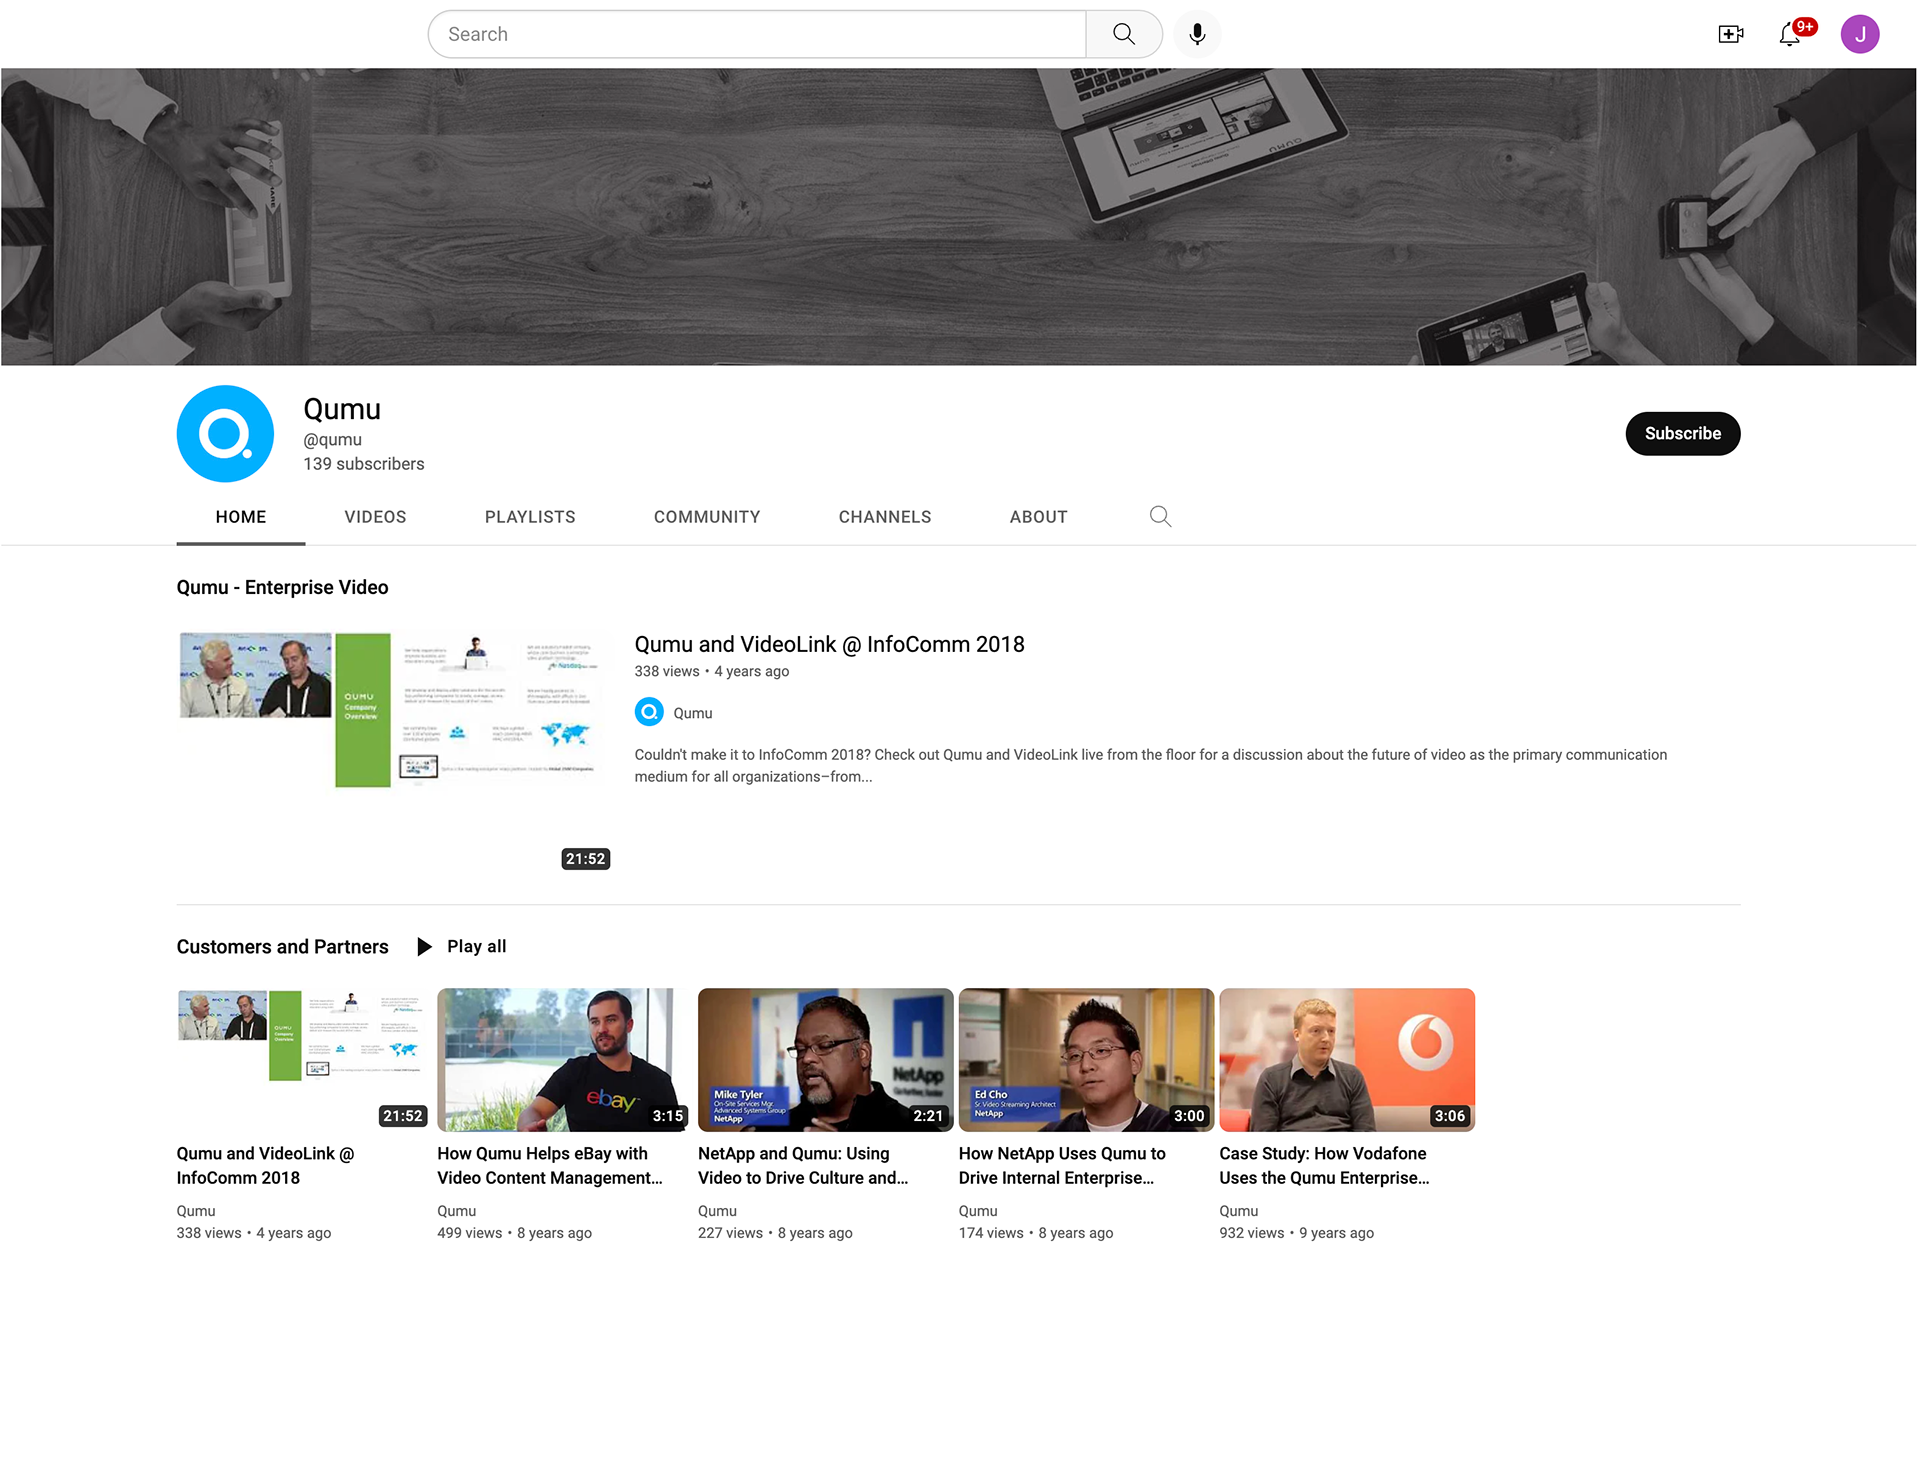The image size is (1920, 1478).
Task: Click the @qumu handle text
Action: pos(333,440)
